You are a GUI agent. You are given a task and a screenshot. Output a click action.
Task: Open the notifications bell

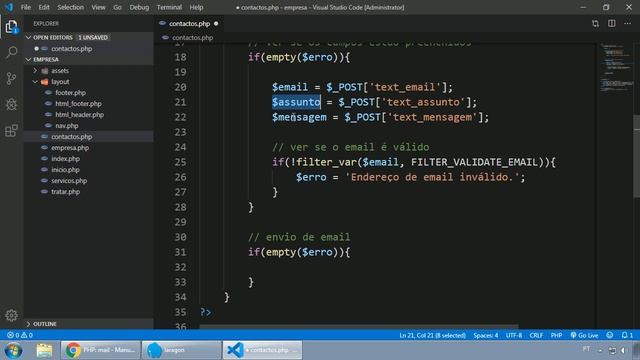pyautogui.click(x=627, y=335)
